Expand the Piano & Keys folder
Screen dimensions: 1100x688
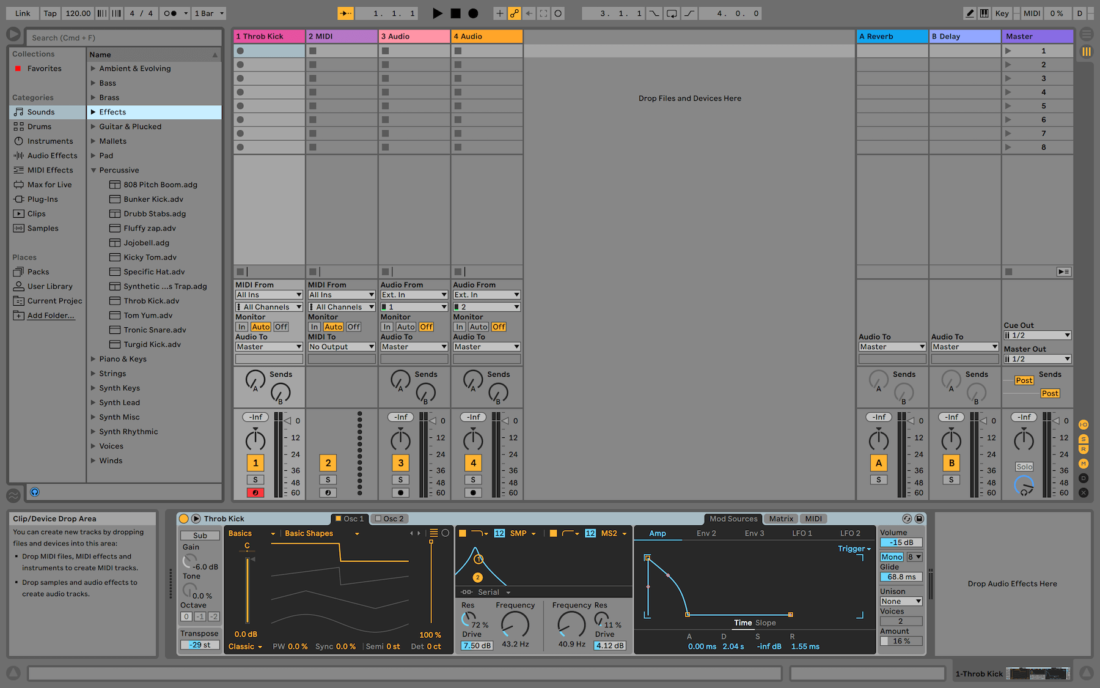93,359
